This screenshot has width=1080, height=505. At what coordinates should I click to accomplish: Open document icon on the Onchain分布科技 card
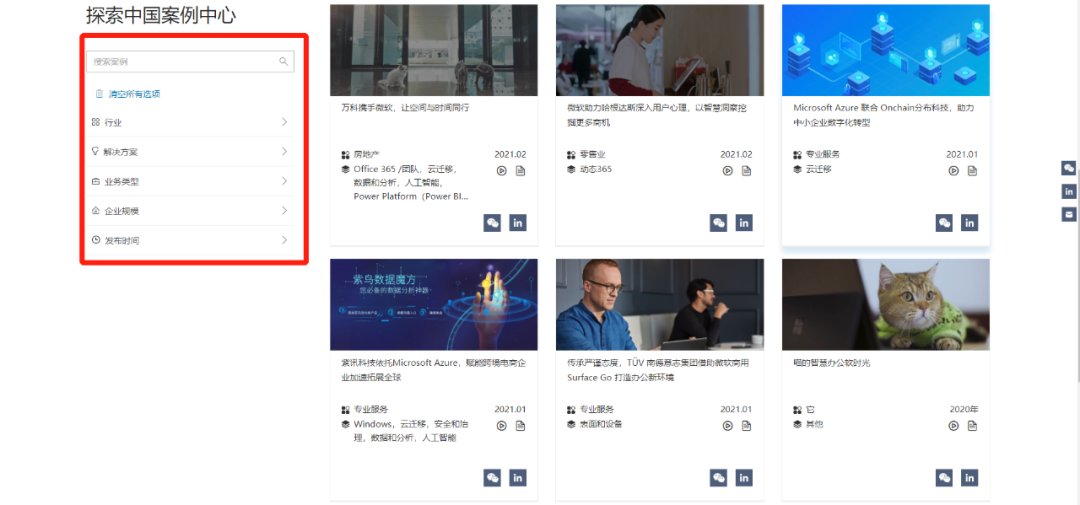(x=972, y=171)
